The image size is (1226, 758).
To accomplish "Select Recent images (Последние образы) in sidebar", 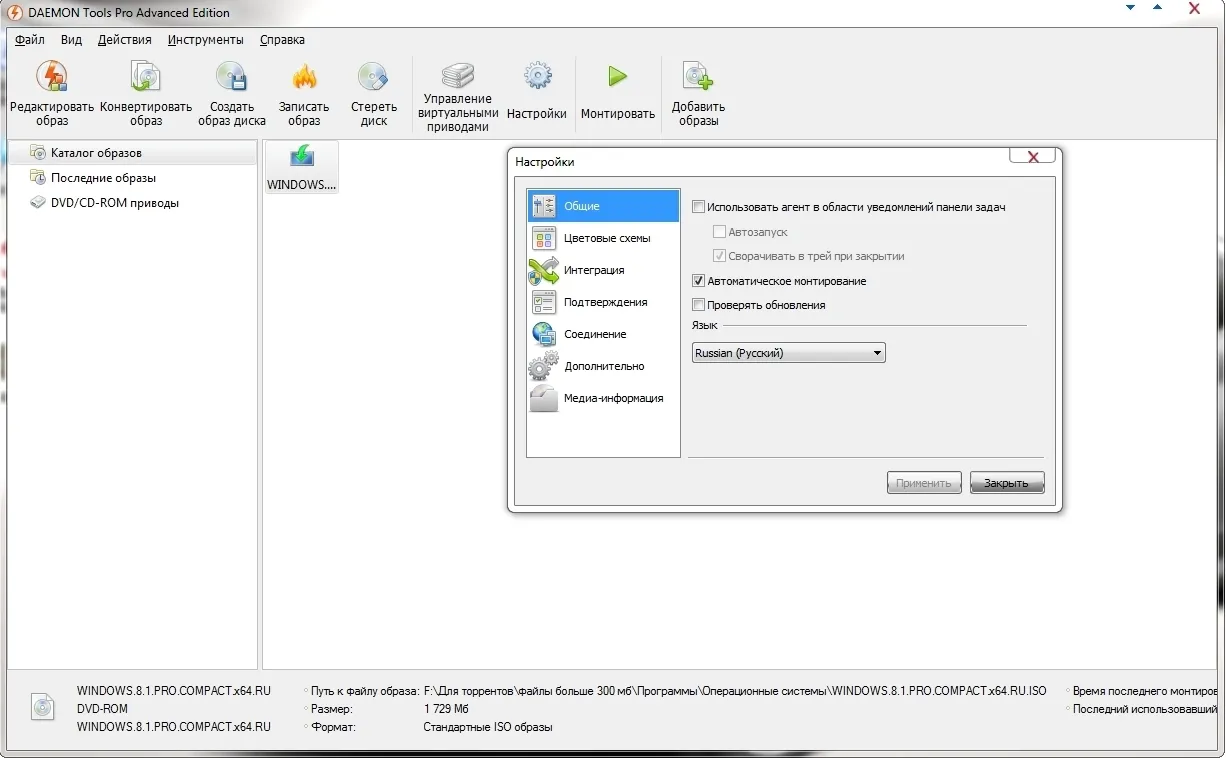I will pos(103,178).
